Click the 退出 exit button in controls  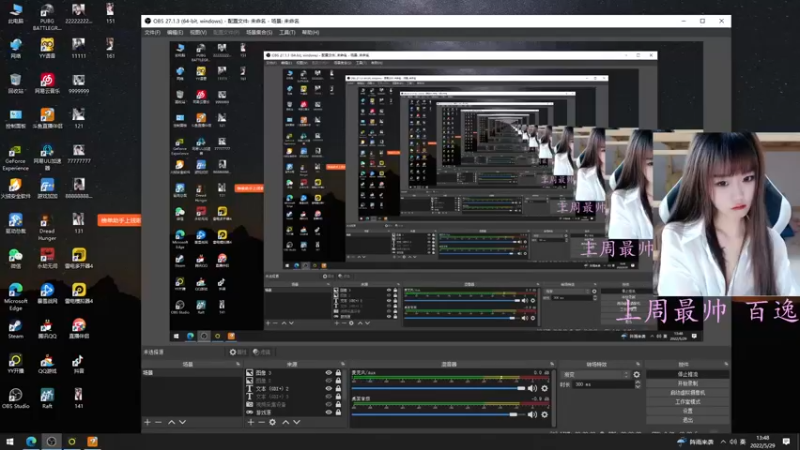click(x=687, y=420)
